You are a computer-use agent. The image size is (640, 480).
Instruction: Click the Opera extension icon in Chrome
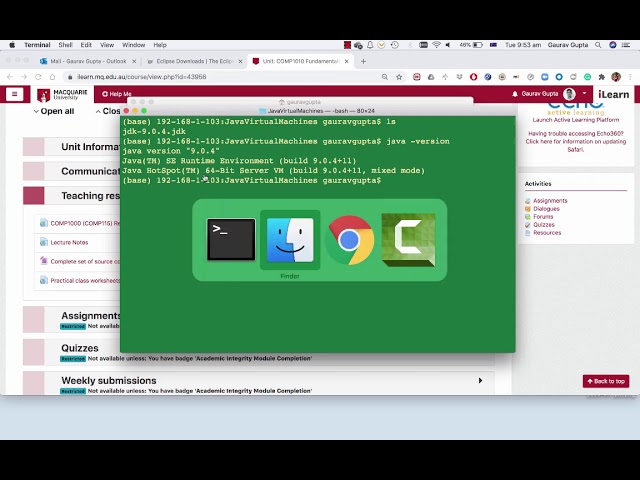473,77
